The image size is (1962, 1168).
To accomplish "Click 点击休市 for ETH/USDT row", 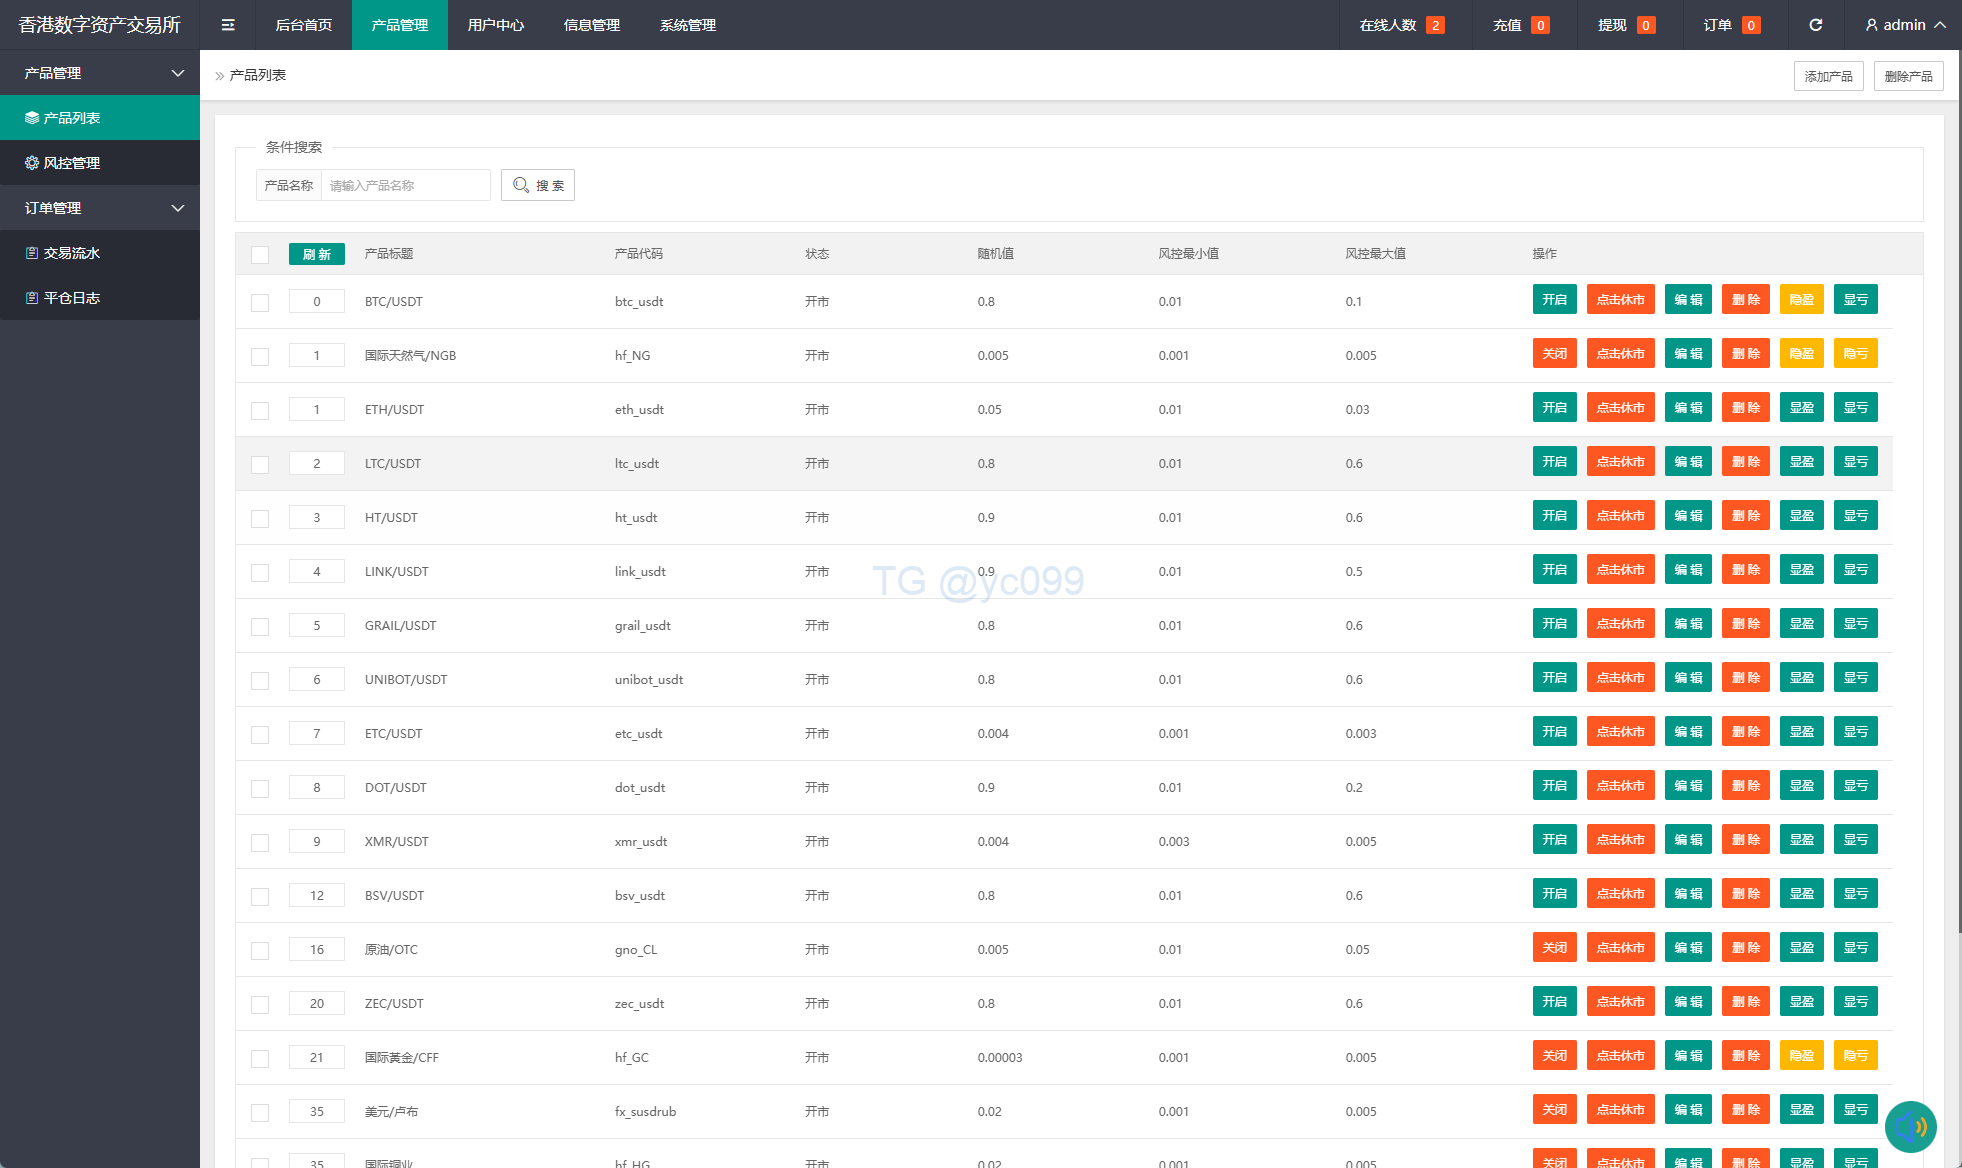I will click(x=1620, y=408).
